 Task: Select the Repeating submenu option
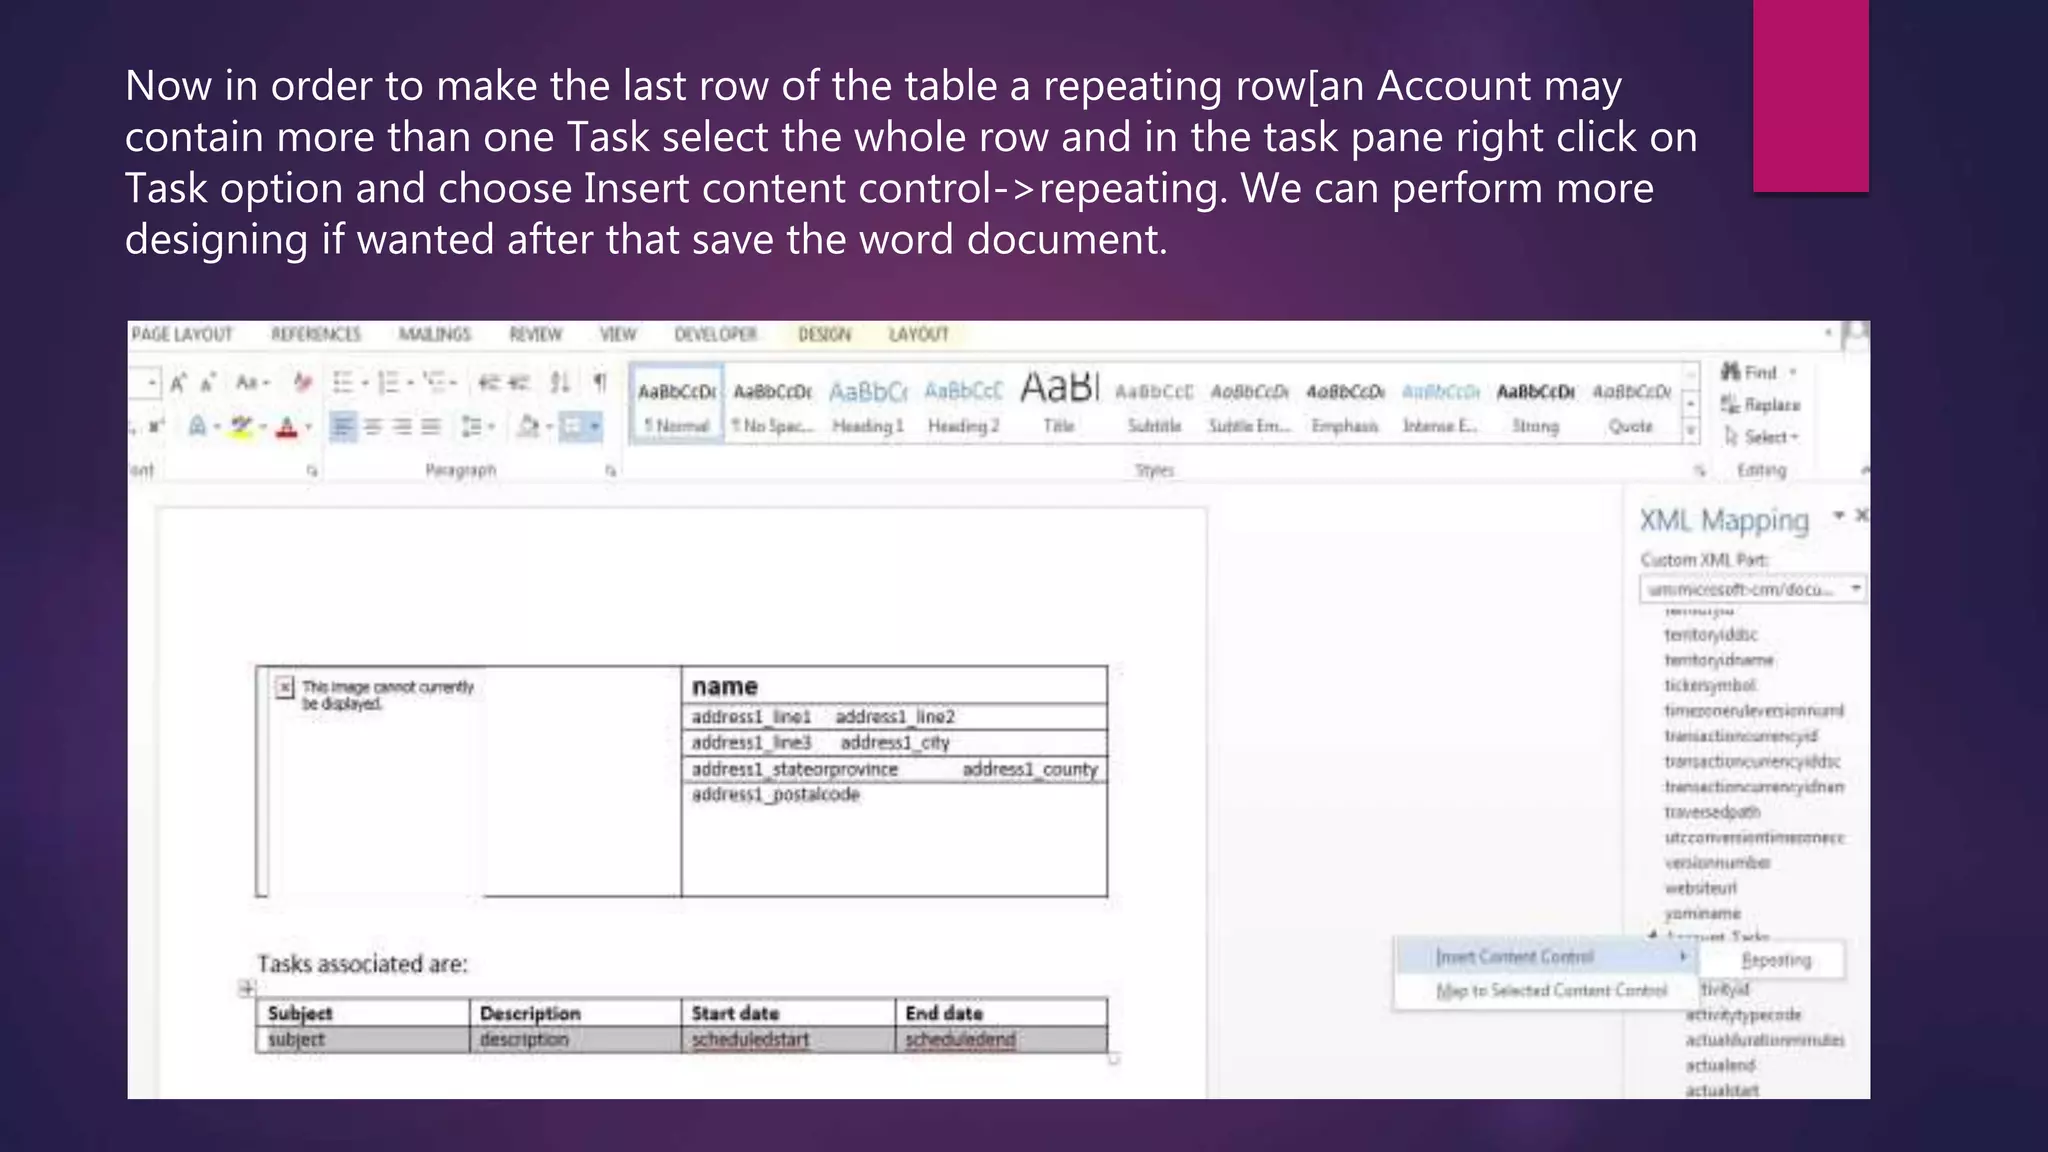click(x=1775, y=960)
